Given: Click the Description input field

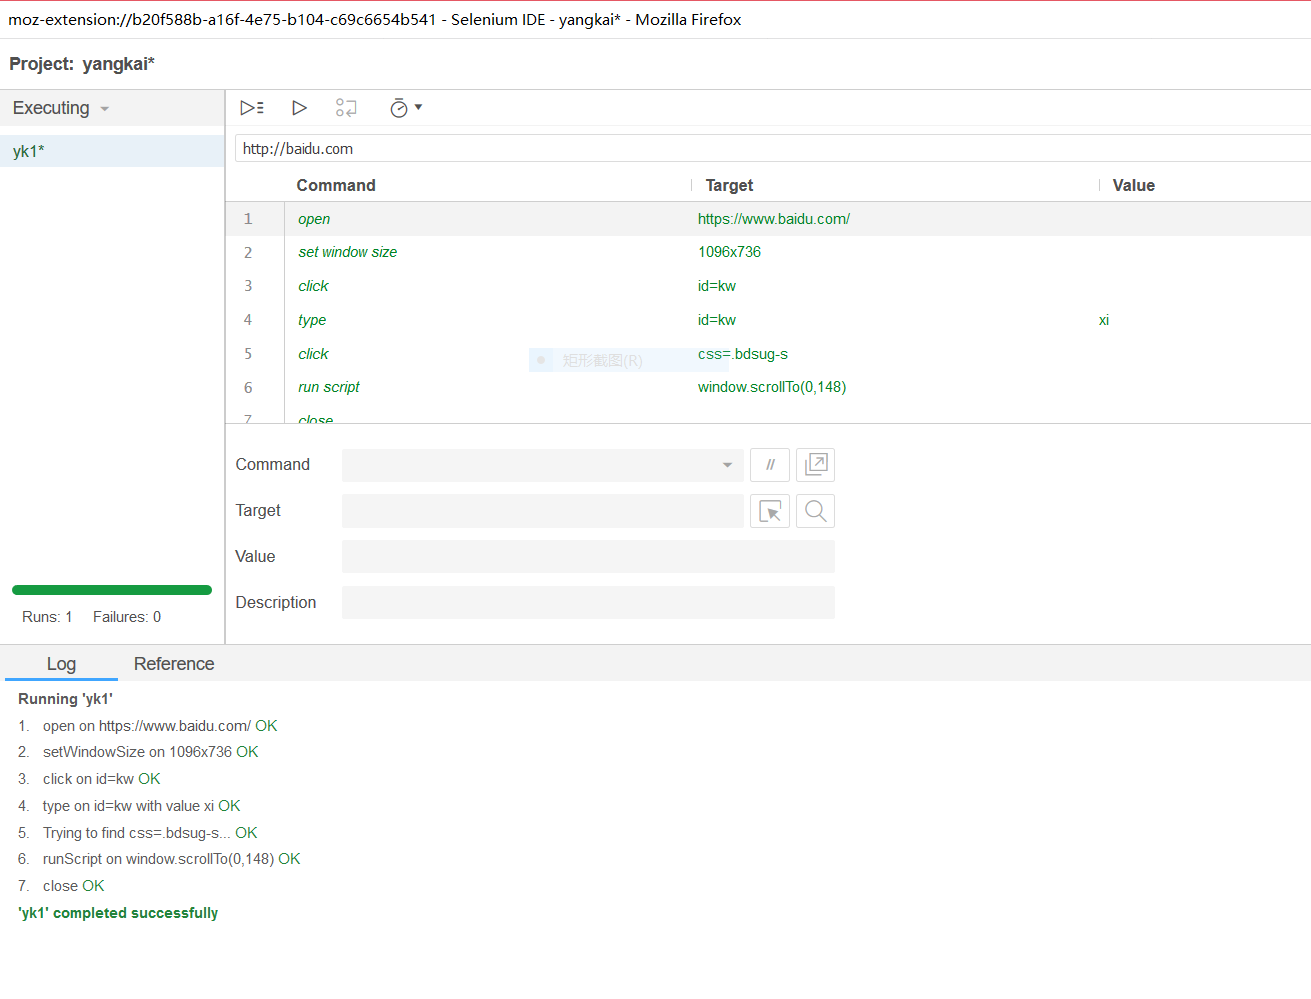Looking at the screenshot, I should pos(588,603).
